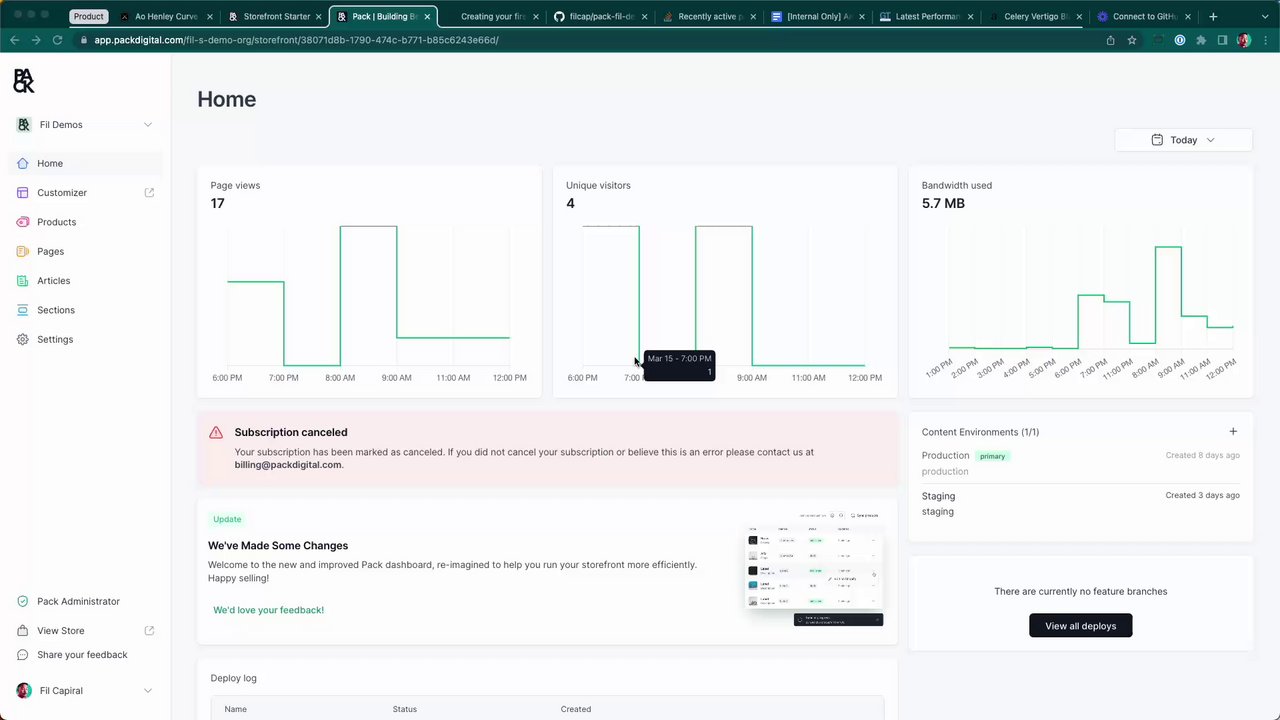The width and height of the screenshot is (1280, 720).
Task: Click View all deploys button
Action: pyautogui.click(x=1080, y=626)
